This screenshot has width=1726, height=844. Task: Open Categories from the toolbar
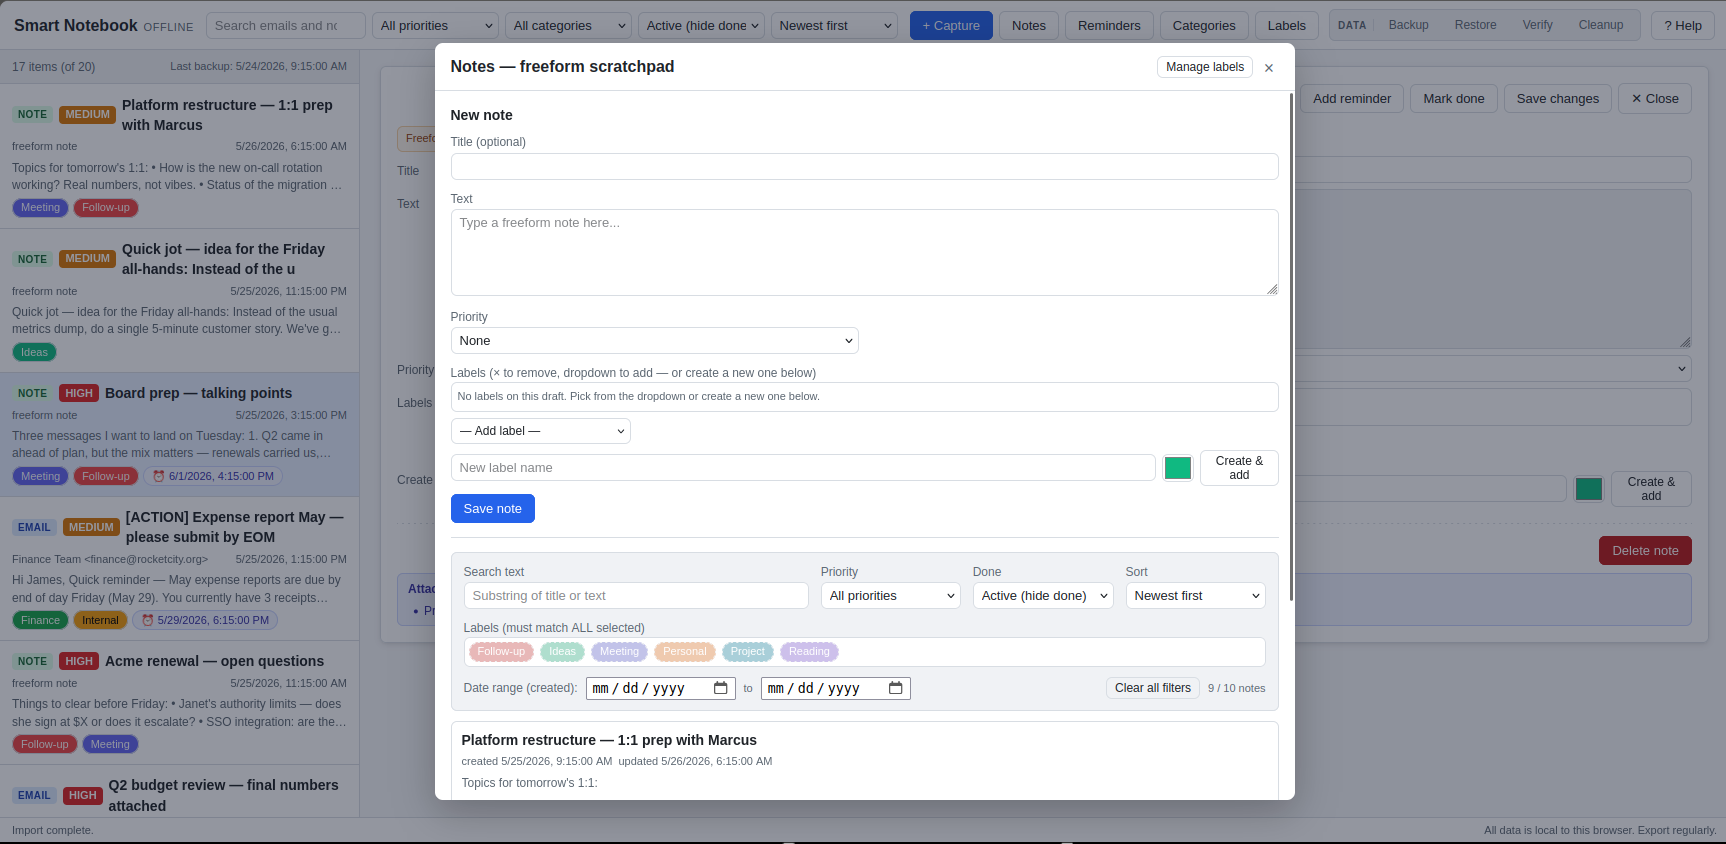click(1204, 26)
